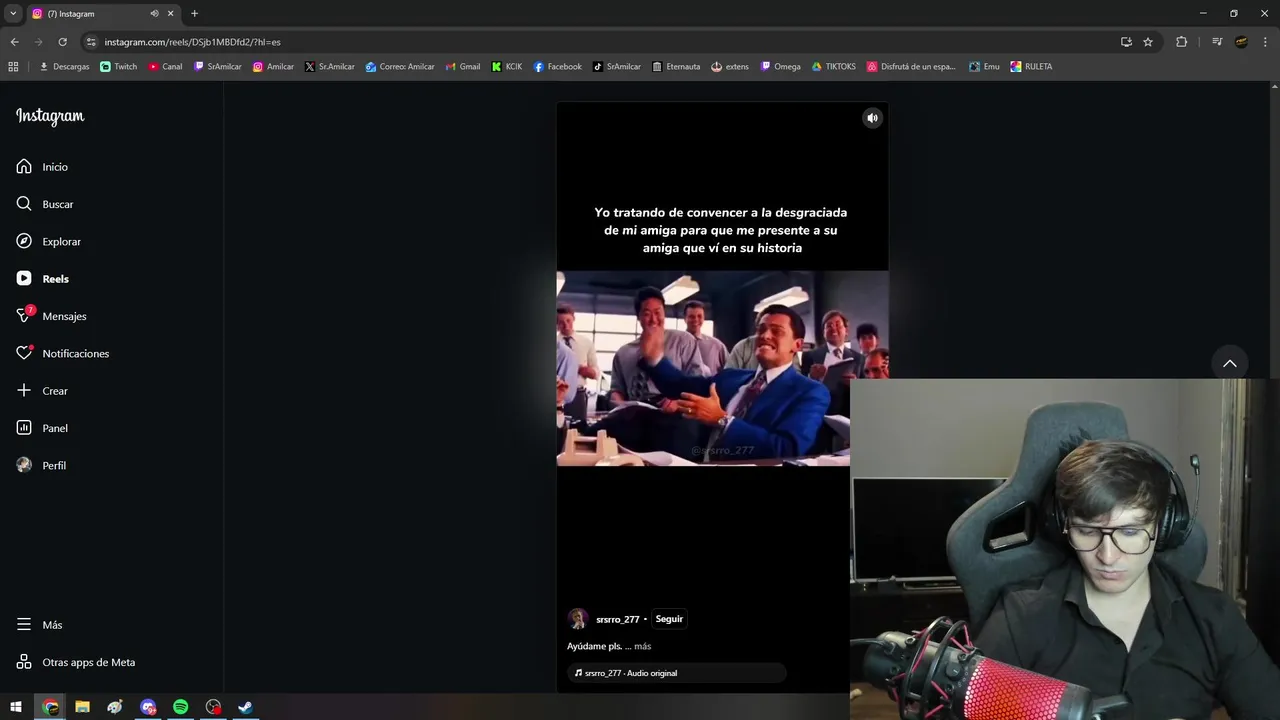The image size is (1280, 720).
Task: Select the (7) Instagram tab
Action: [90, 14]
